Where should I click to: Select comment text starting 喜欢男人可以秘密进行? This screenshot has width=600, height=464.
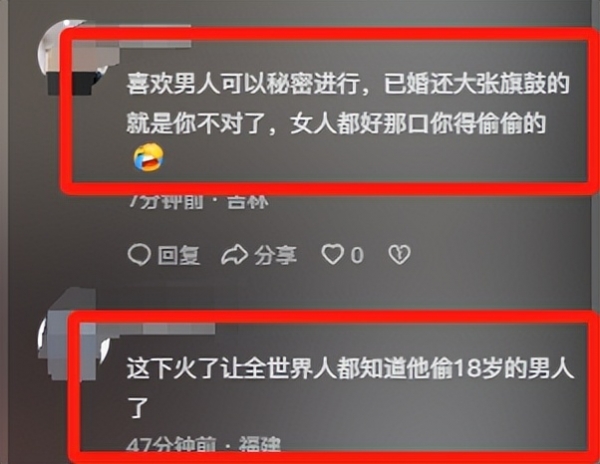tap(348, 85)
